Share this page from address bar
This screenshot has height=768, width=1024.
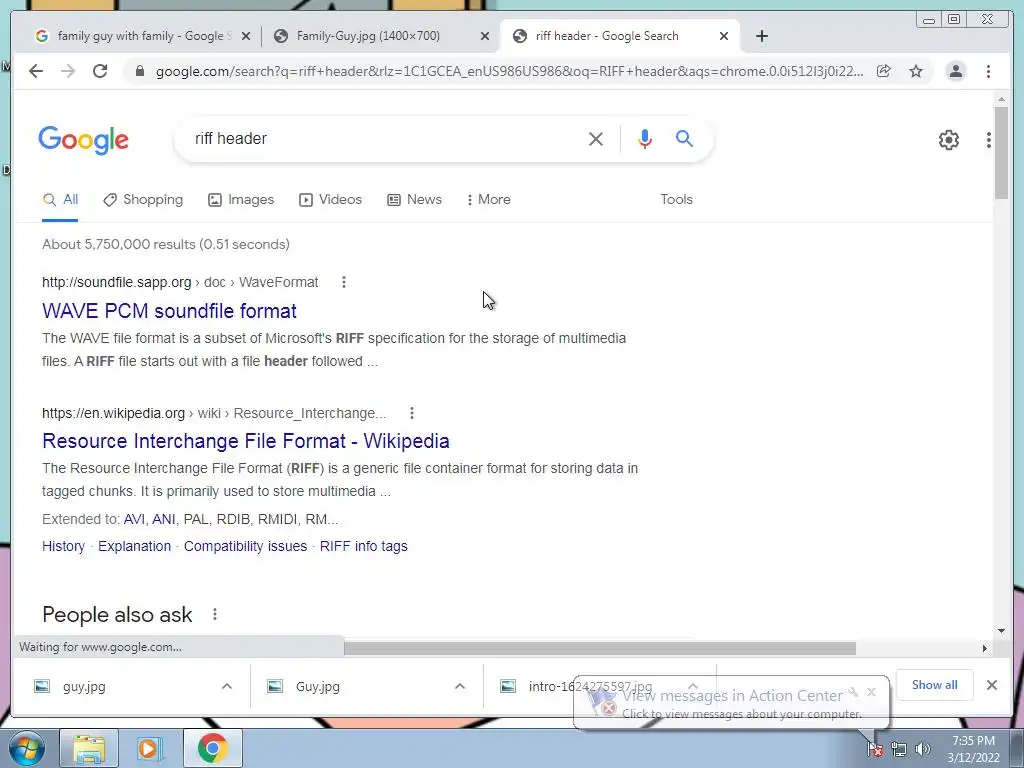[x=884, y=71]
